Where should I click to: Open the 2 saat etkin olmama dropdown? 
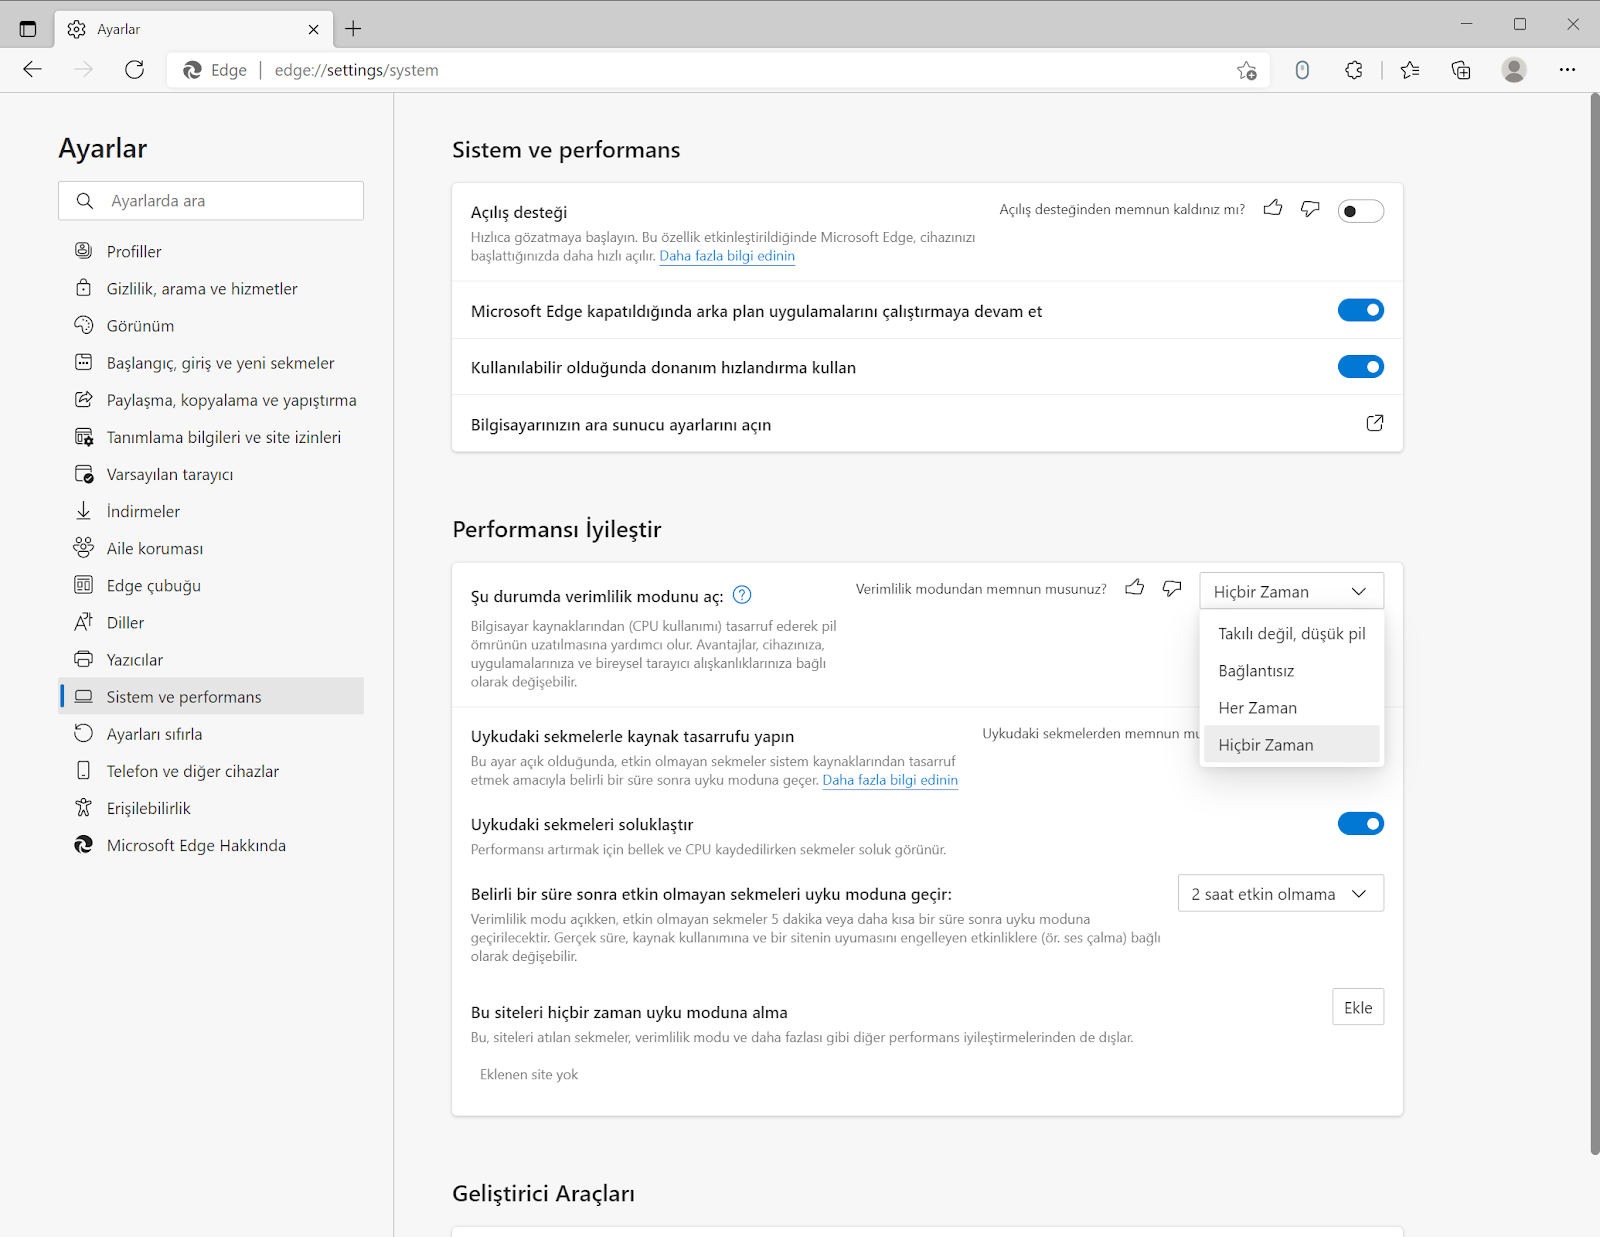point(1281,893)
